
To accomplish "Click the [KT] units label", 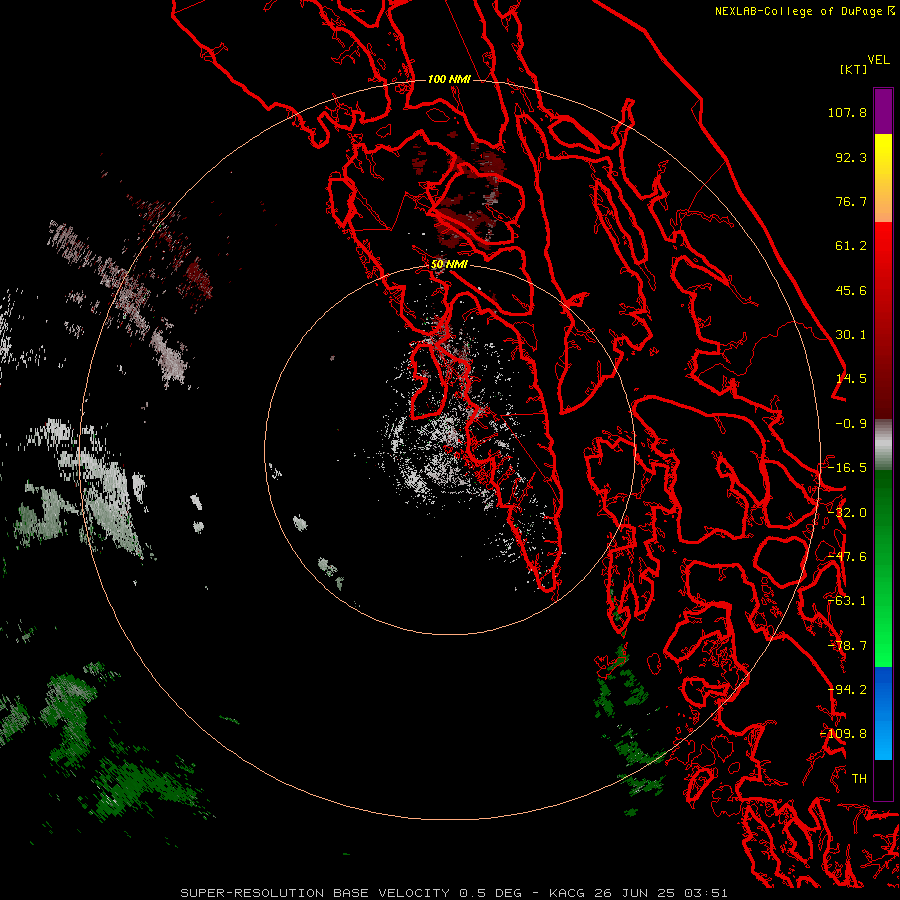I will pos(854,69).
